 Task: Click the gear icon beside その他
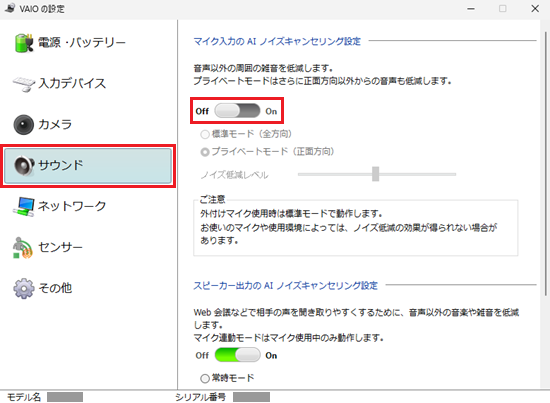[x=24, y=288]
